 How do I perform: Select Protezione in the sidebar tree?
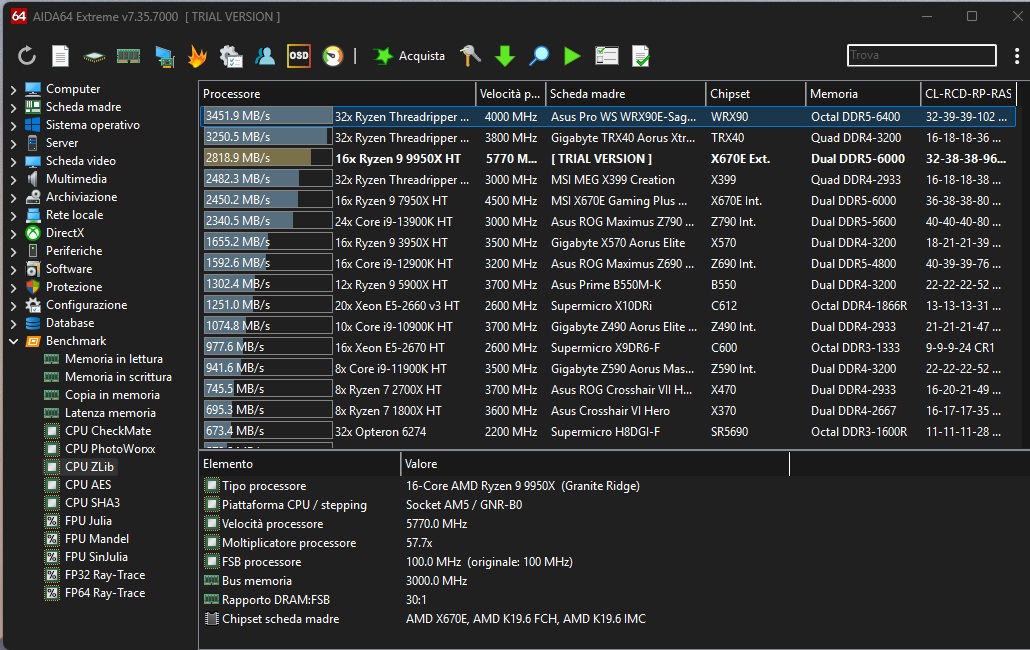[x=74, y=287]
